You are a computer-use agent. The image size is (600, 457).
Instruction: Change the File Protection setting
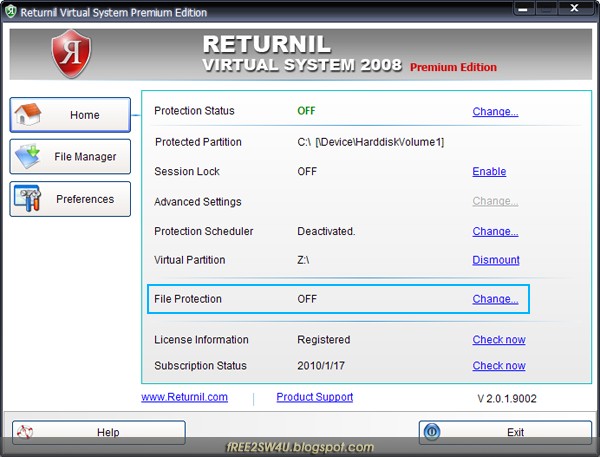click(x=495, y=299)
